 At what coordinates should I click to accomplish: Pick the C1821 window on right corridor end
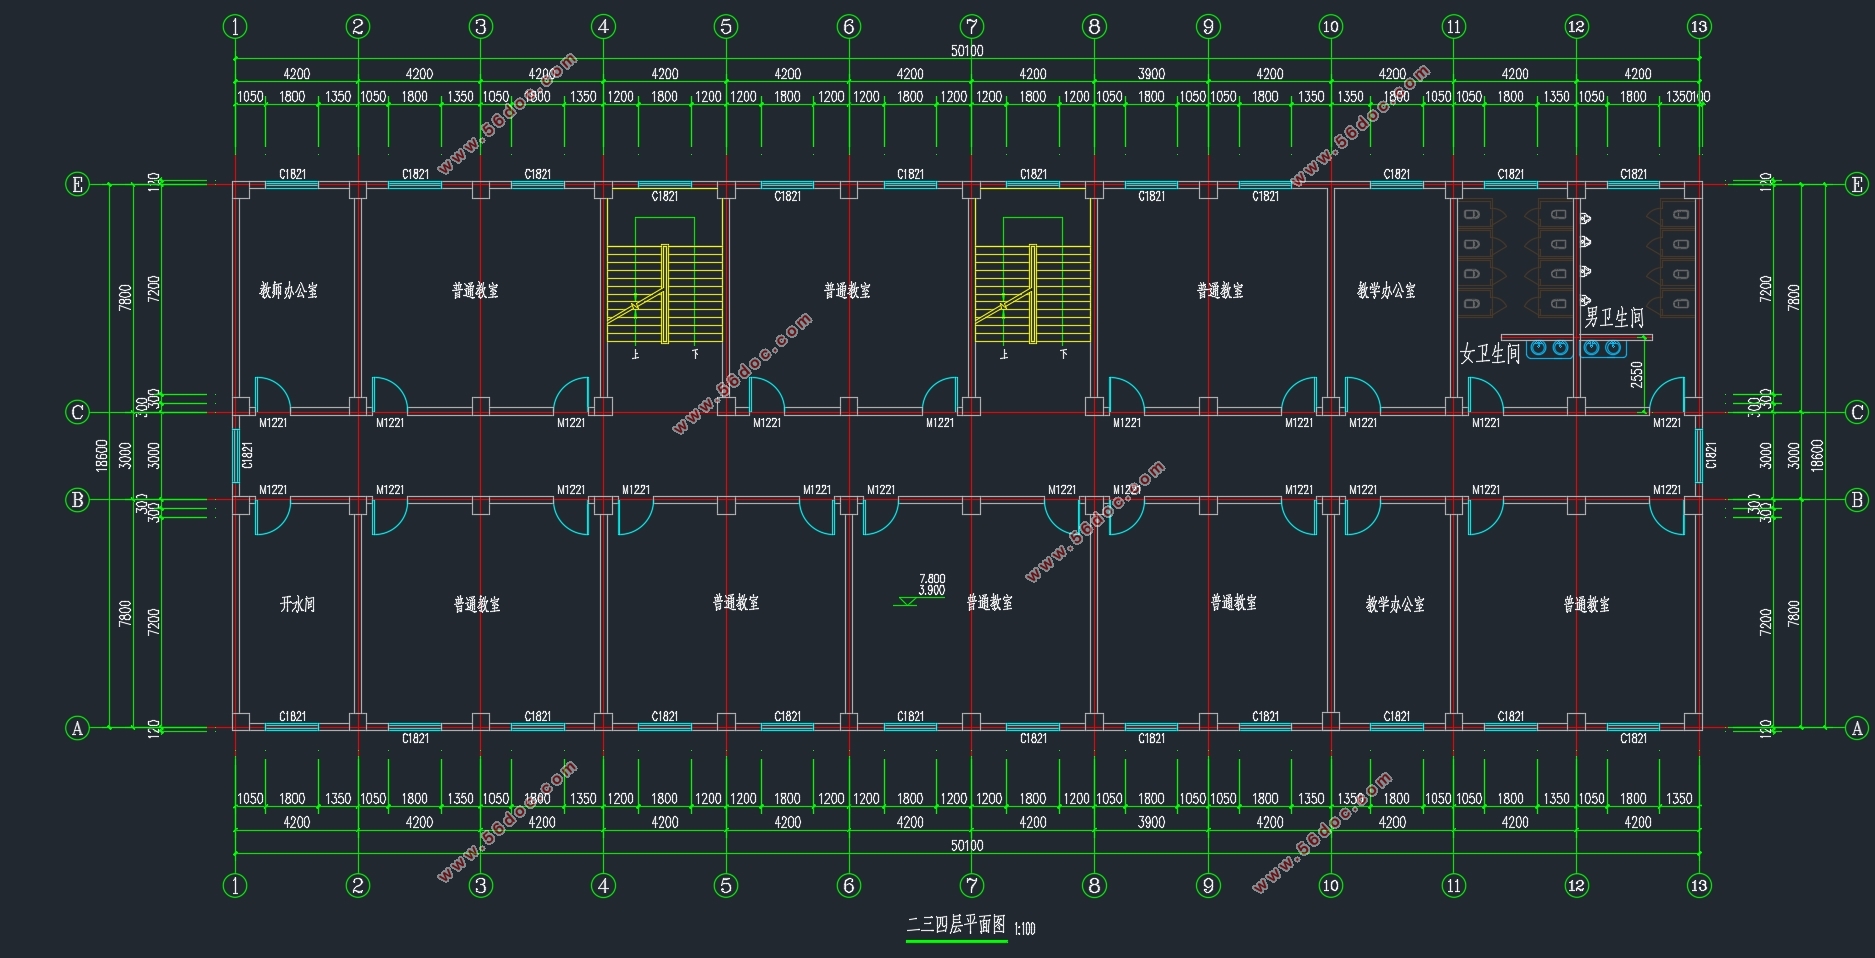(1699, 455)
